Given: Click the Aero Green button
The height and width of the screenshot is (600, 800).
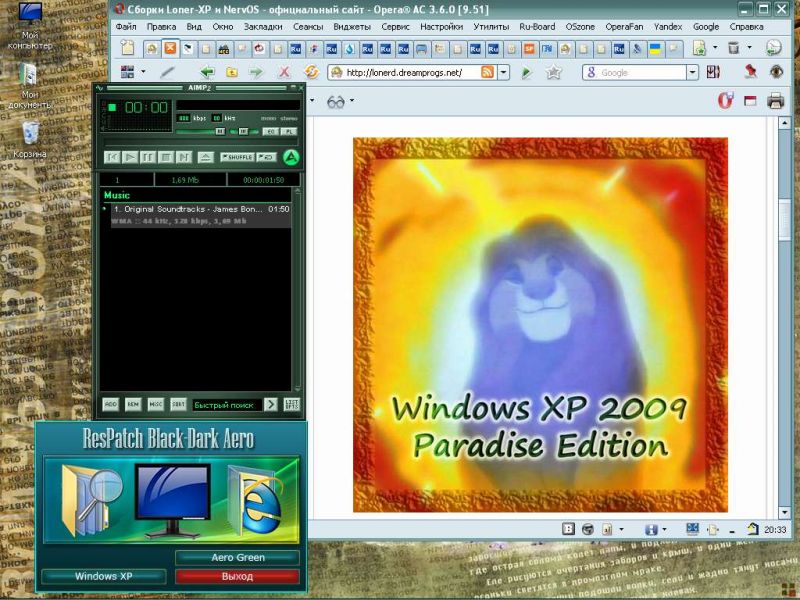Looking at the screenshot, I should [x=237, y=557].
